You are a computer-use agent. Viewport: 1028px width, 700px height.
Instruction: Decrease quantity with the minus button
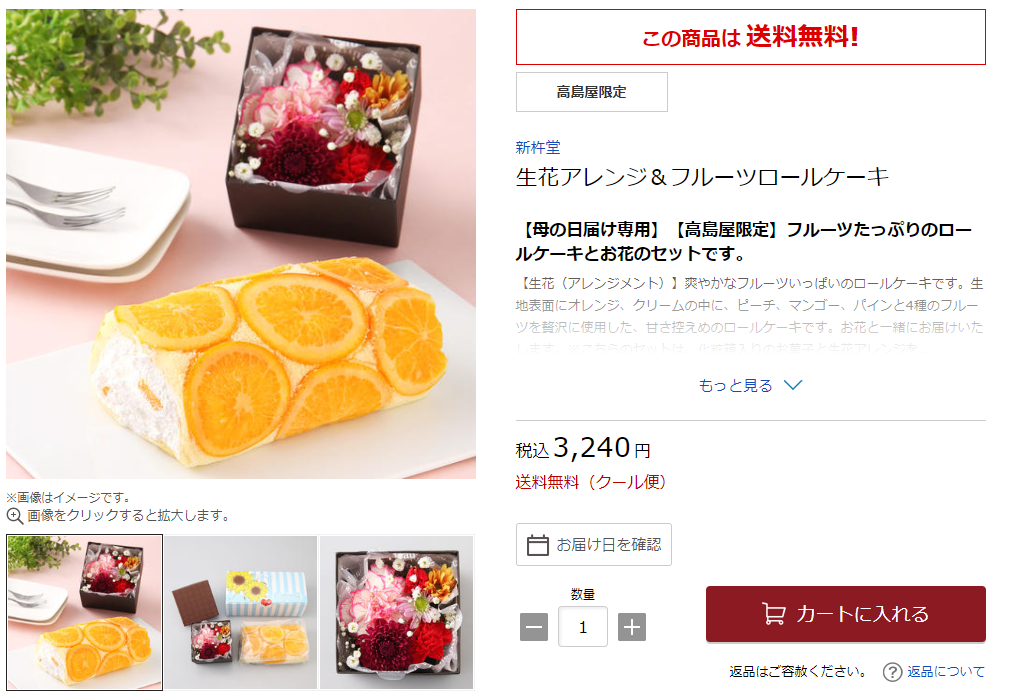click(534, 627)
